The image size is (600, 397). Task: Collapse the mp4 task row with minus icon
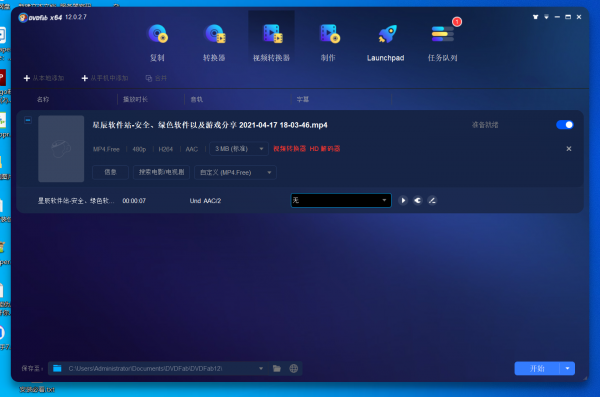point(28,120)
